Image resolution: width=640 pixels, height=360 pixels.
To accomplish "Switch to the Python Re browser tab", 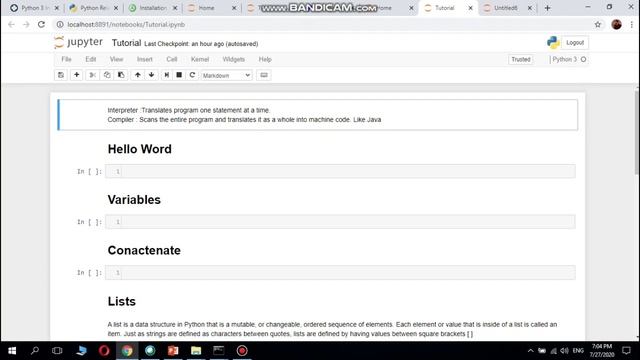I will [94, 8].
